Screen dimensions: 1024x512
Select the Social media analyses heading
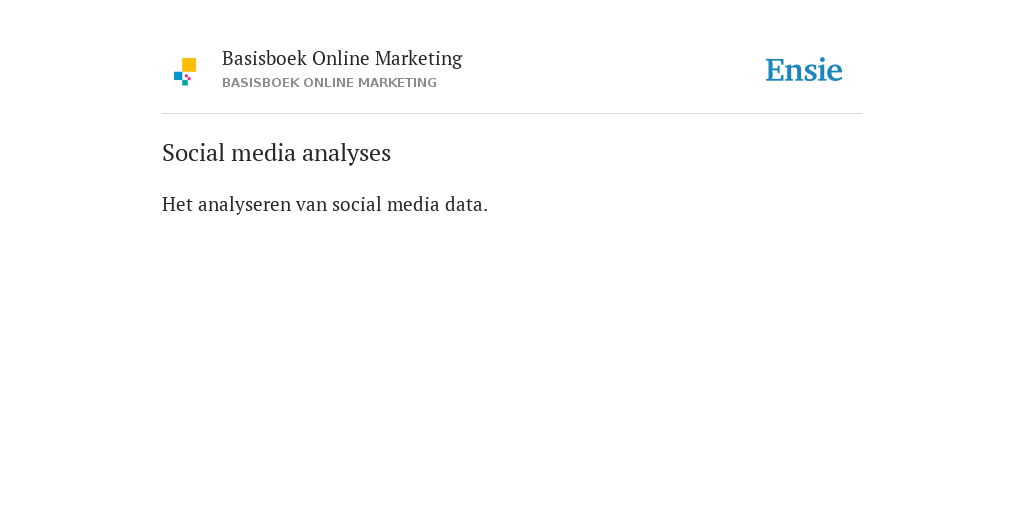[276, 153]
